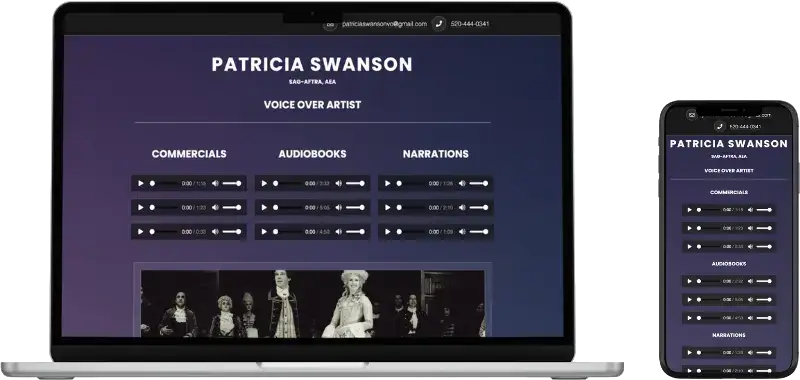Click COMMERCIALS heading on laptop

(189, 154)
